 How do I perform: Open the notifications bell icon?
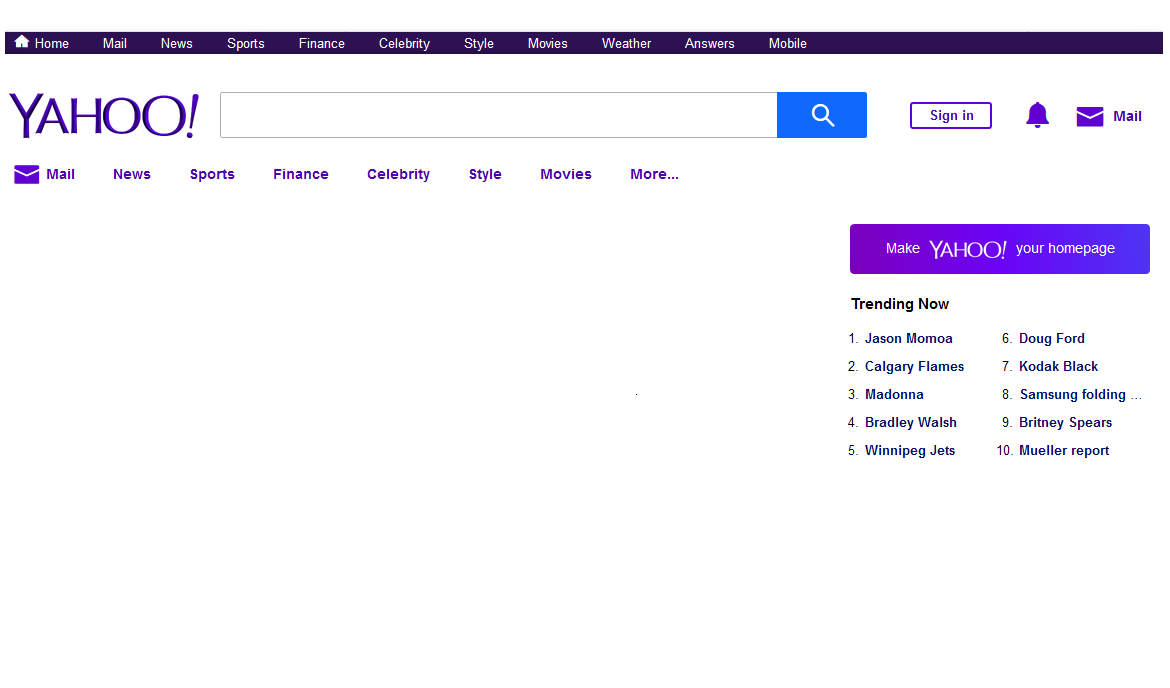1037,116
